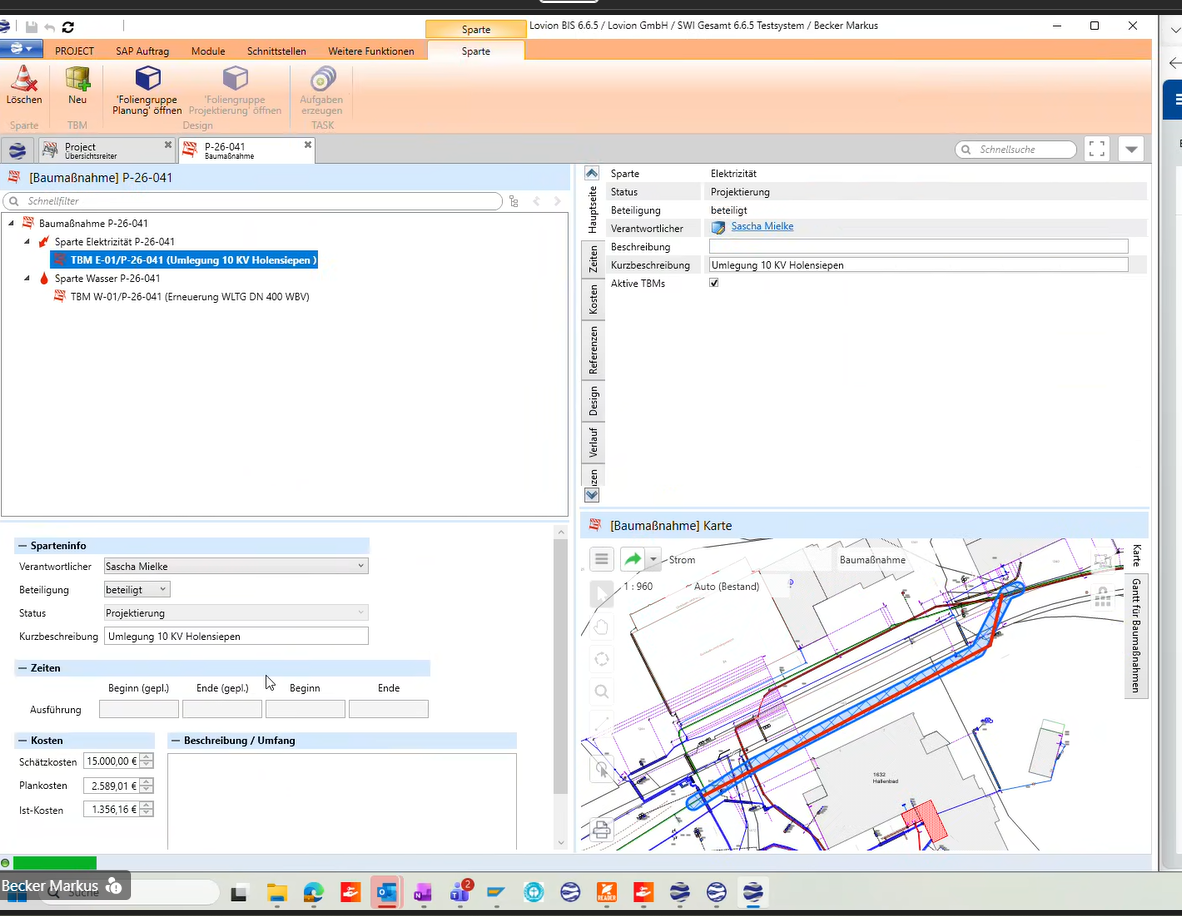Click the Neu TBM icon

point(77,78)
